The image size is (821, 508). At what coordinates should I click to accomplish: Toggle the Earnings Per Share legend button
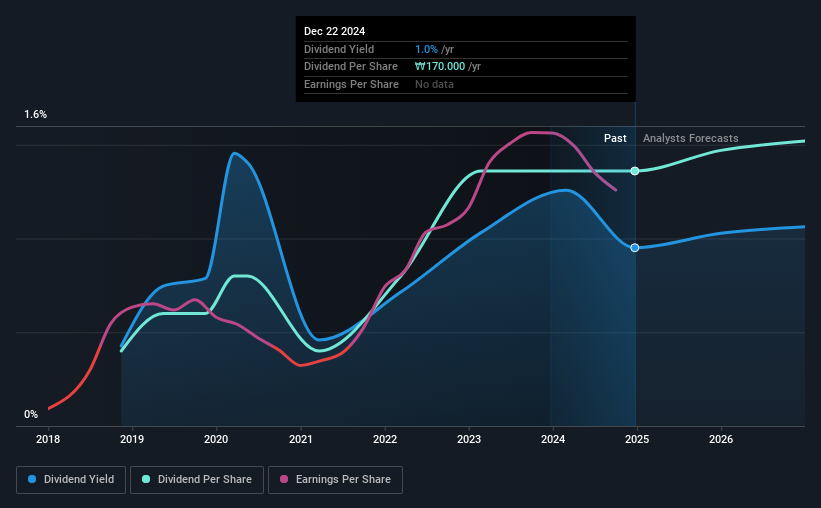click(x=335, y=480)
